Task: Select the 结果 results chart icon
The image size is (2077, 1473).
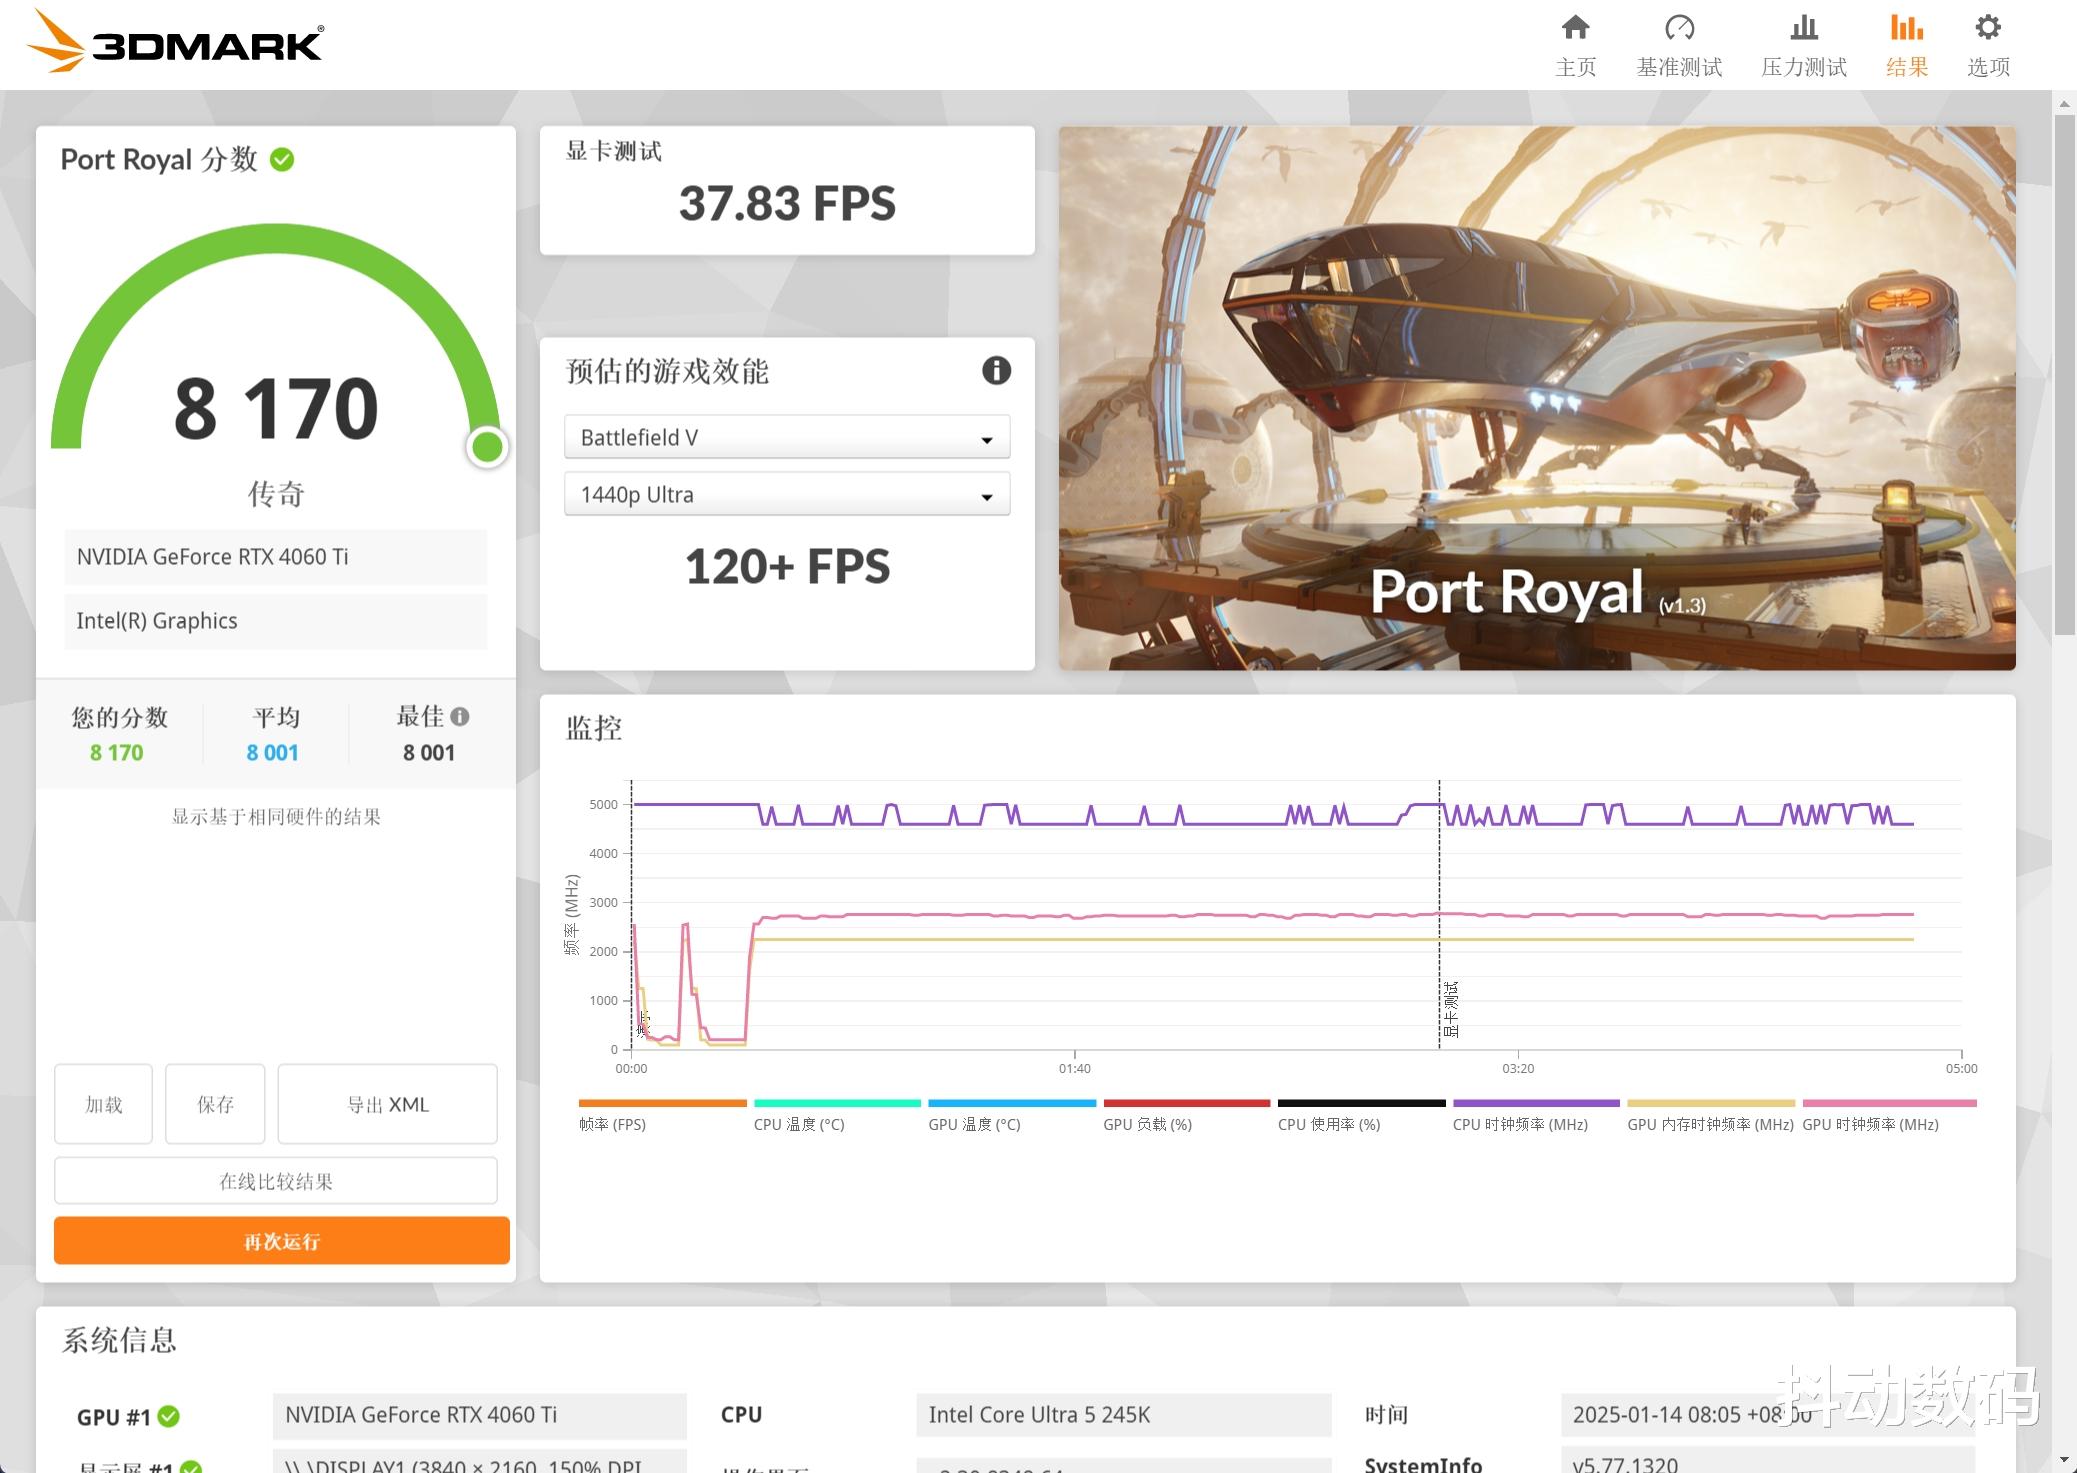Action: click(1906, 28)
